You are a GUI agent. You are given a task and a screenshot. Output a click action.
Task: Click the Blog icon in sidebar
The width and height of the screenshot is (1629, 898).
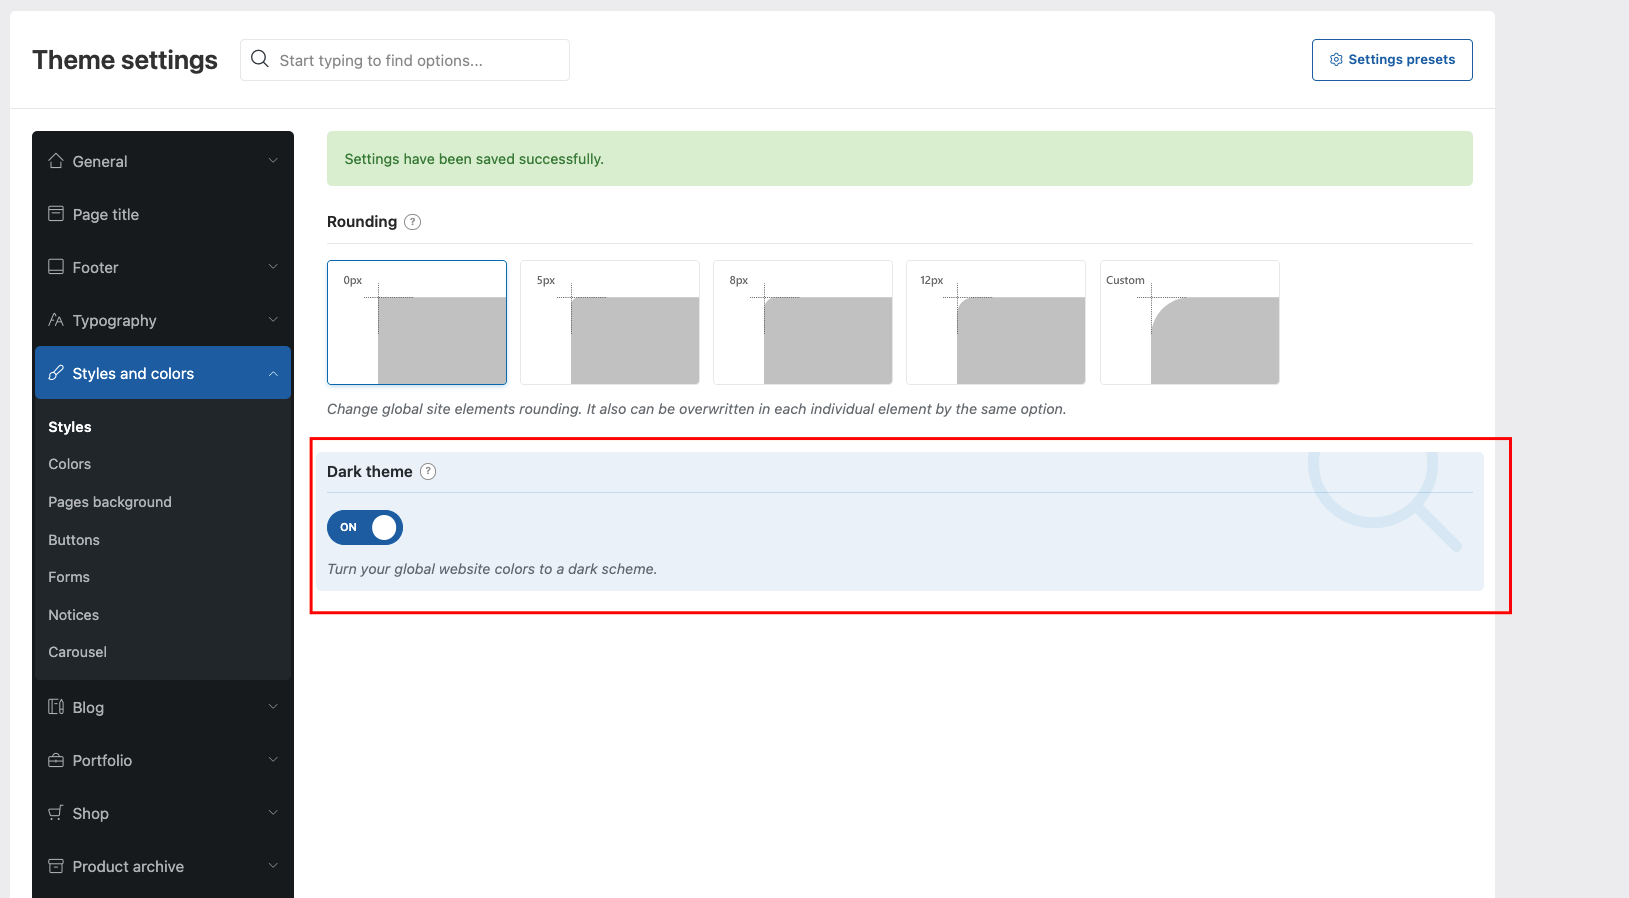[56, 707]
